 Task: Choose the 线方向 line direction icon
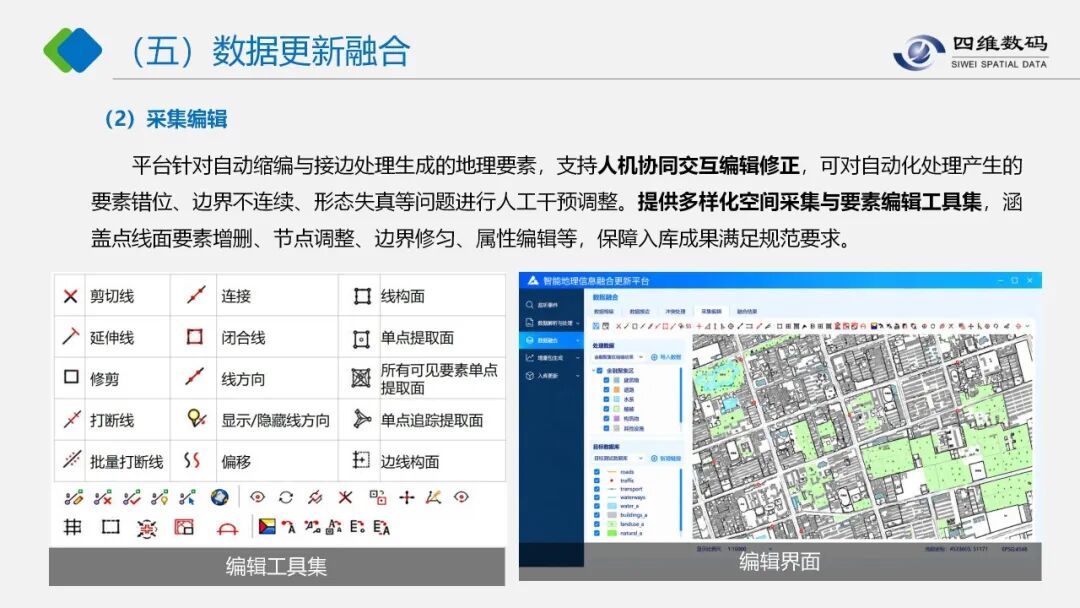coord(194,377)
